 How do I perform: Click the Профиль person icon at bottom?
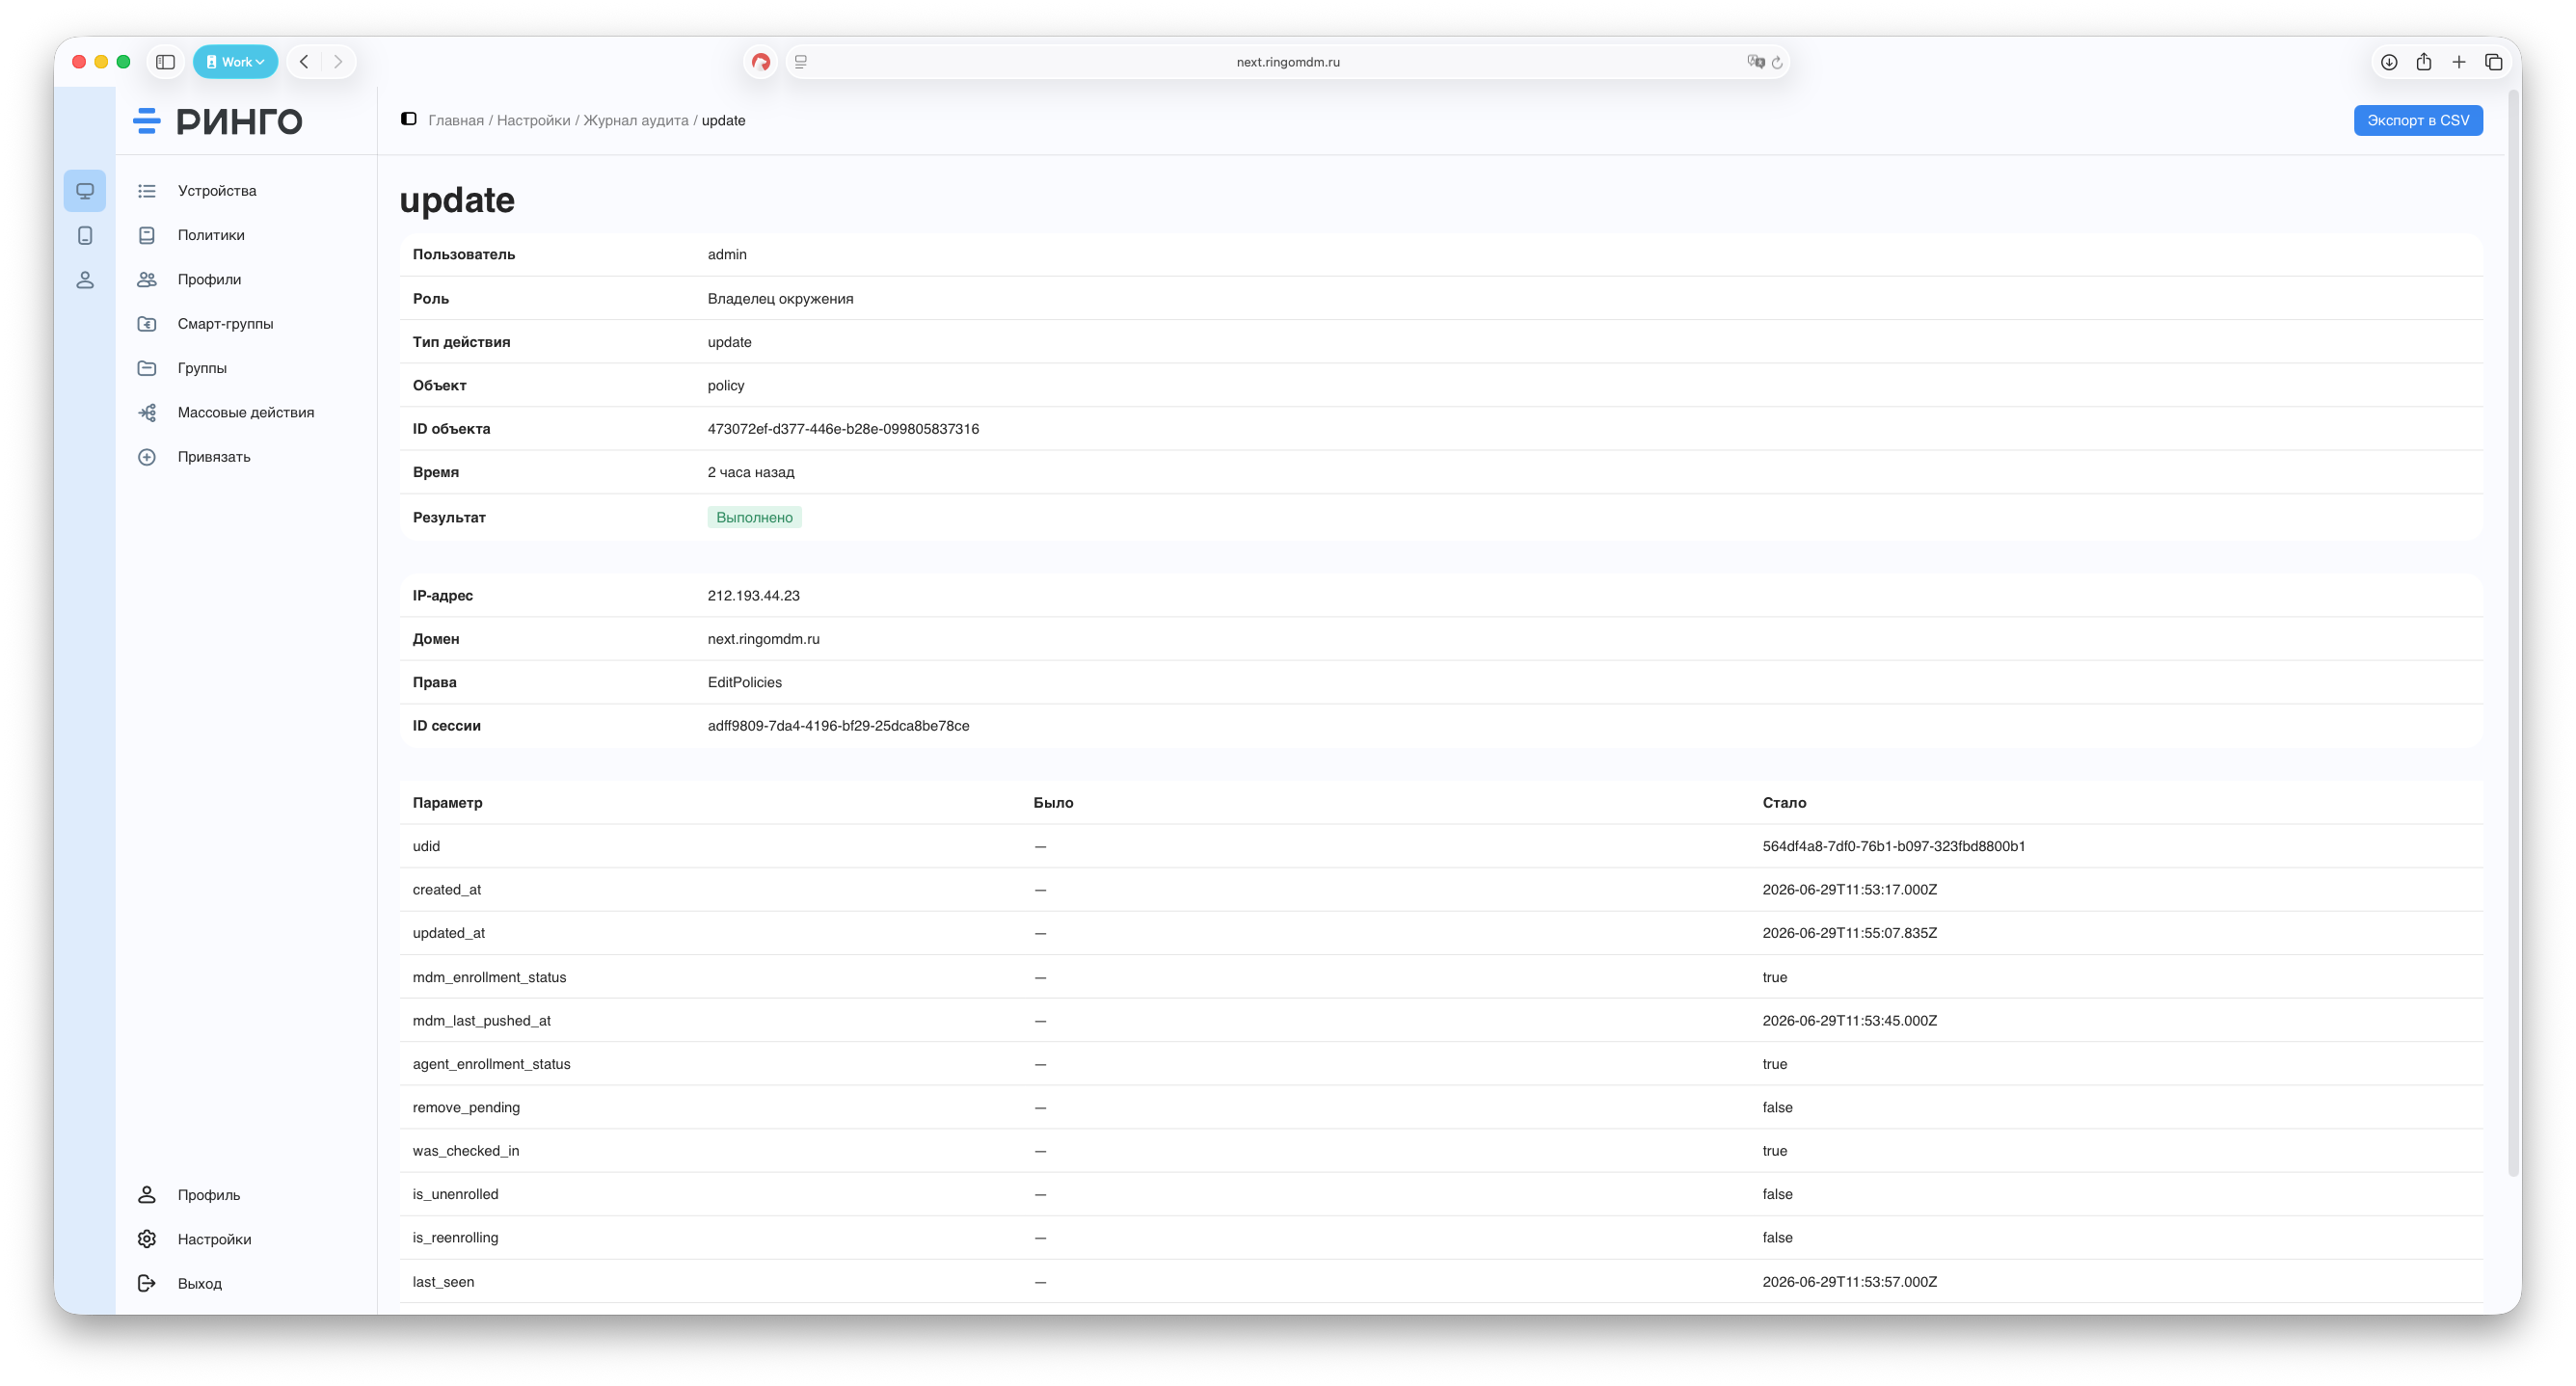click(147, 1195)
